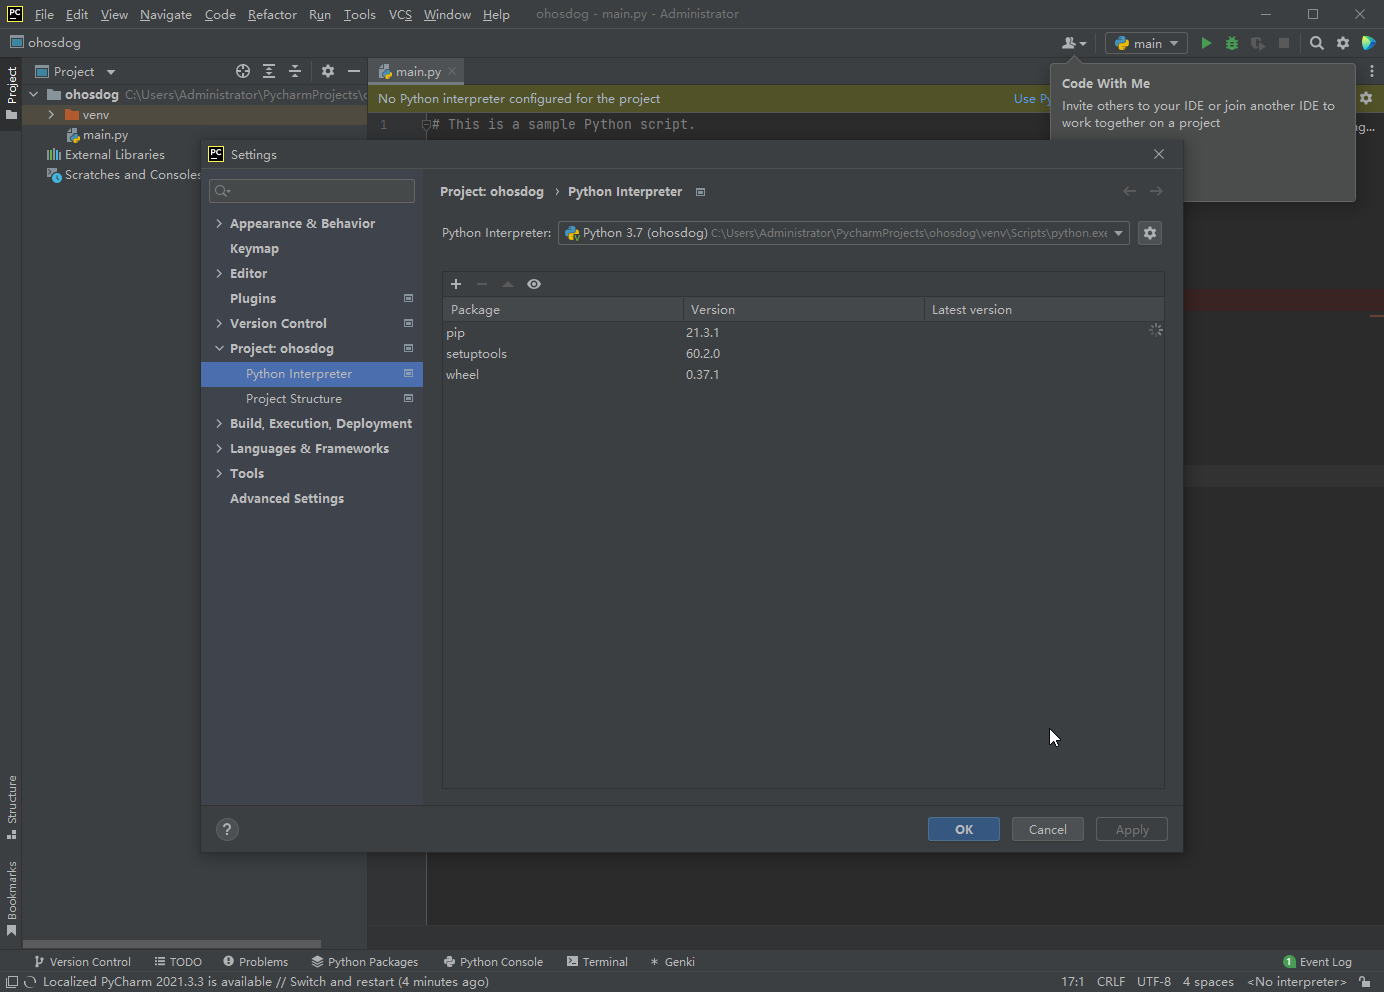Select Project Structure settings page
The height and width of the screenshot is (992, 1384).
(294, 399)
